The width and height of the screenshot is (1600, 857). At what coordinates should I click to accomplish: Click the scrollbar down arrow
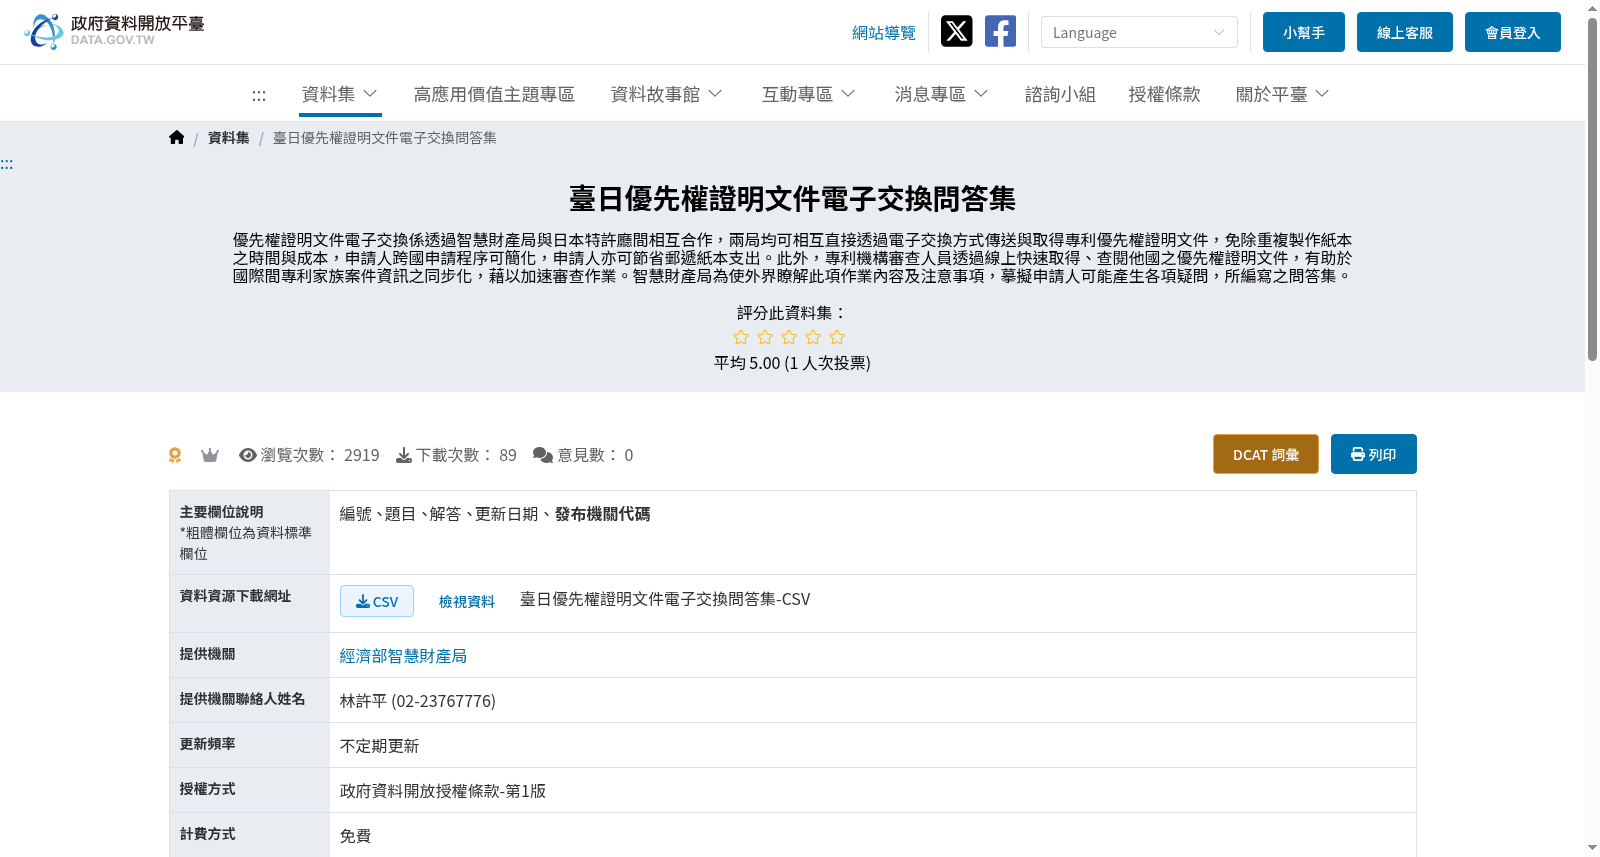tap(1592, 848)
